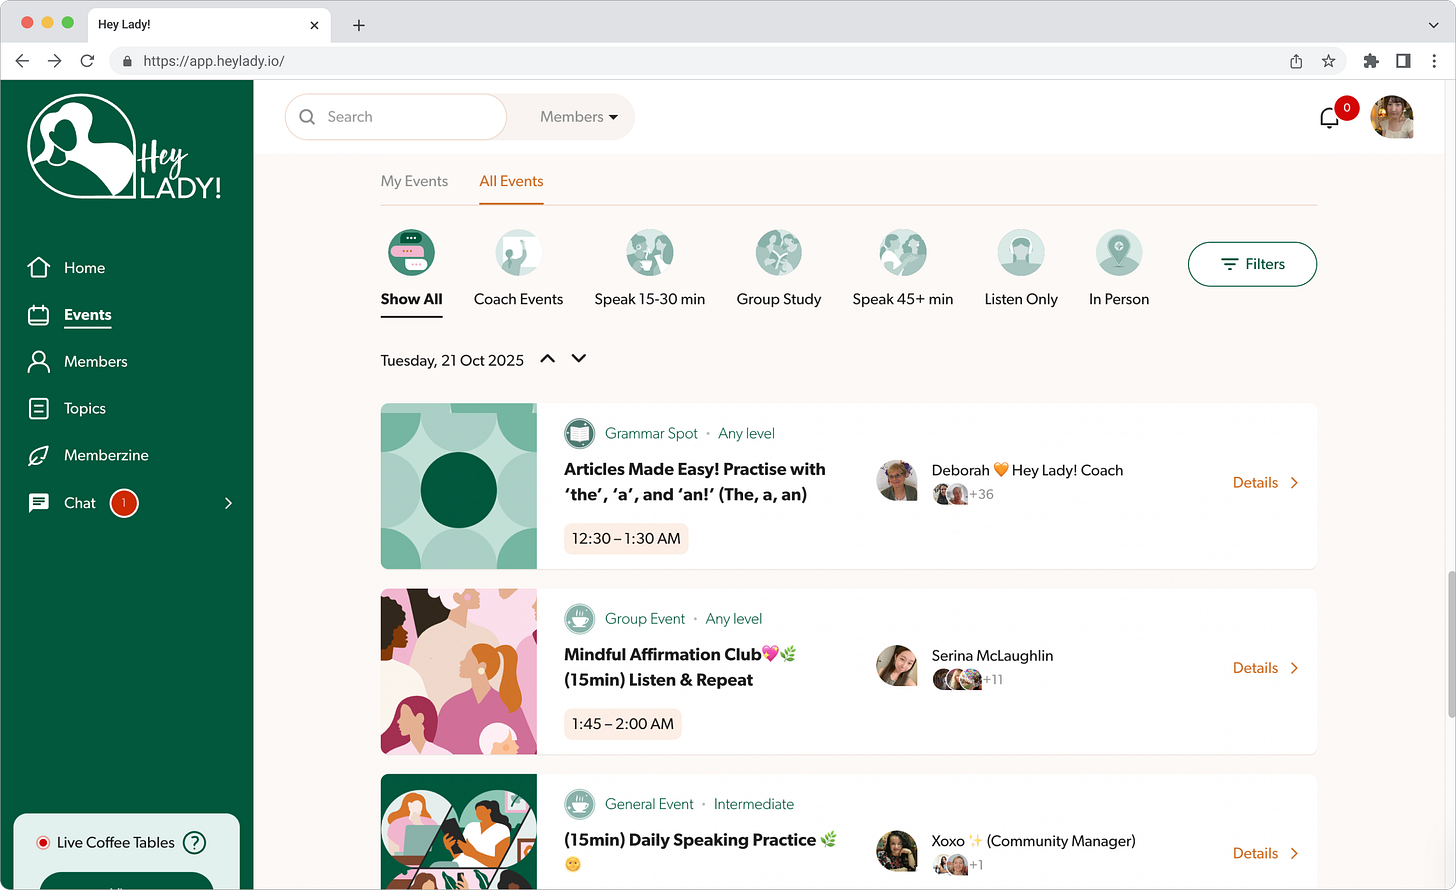The width and height of the screenshot is (1456, 890).
Task: Click the 1:45 – 2:00 AM time badge
Action: coord(623,724)
